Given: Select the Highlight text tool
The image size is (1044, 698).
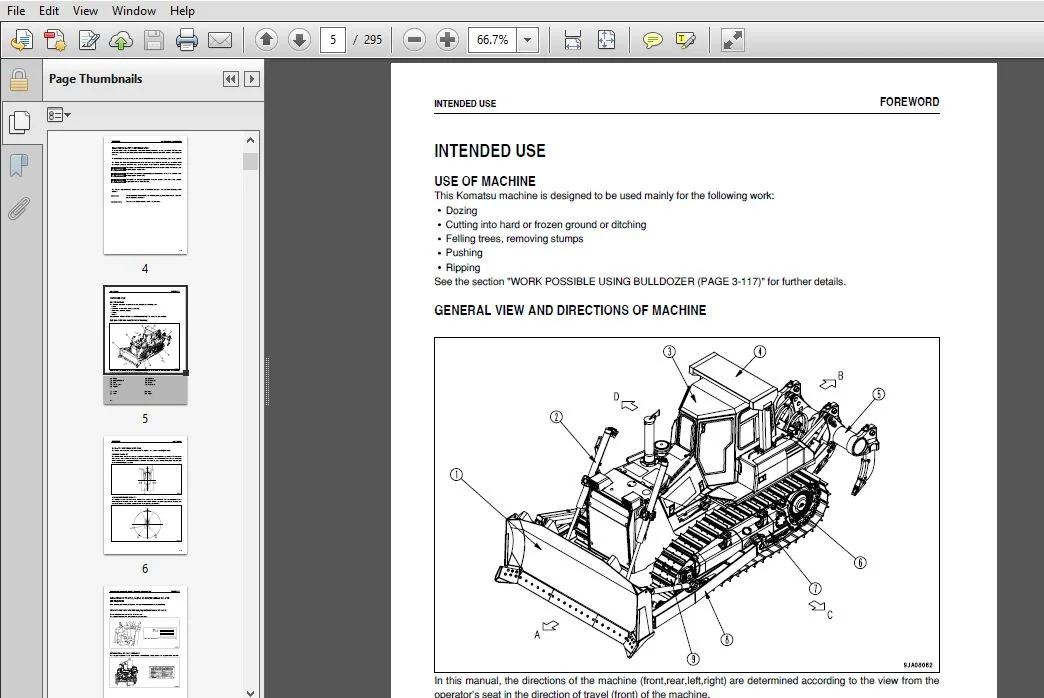Looking at the screenshot, I should [x=685, y=40].
